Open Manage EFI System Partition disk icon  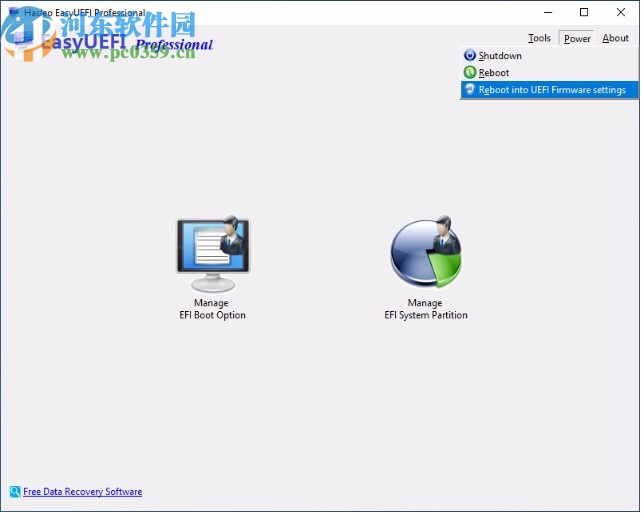[x=426, y=251]
